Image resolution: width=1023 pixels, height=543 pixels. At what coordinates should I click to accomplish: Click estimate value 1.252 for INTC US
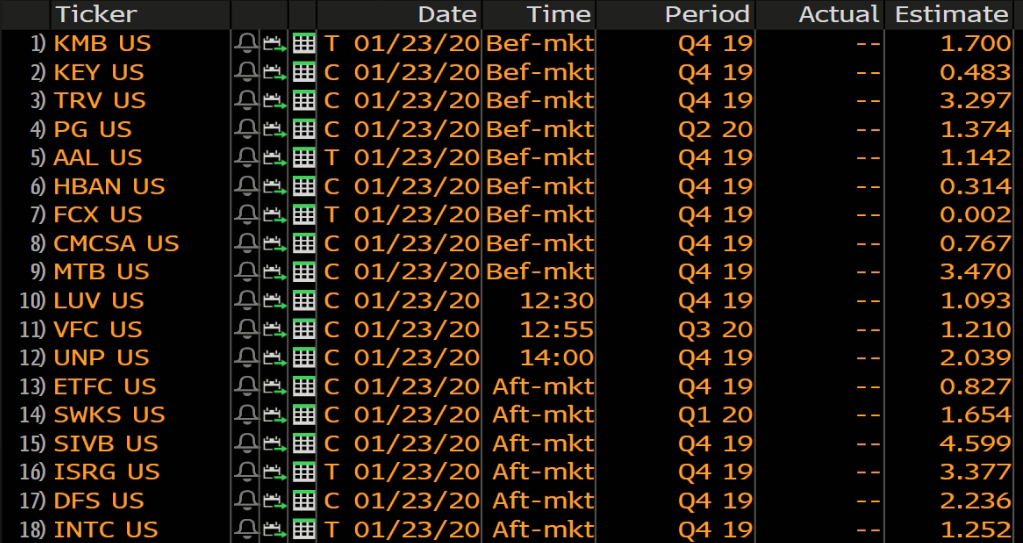tap(975, 529)
